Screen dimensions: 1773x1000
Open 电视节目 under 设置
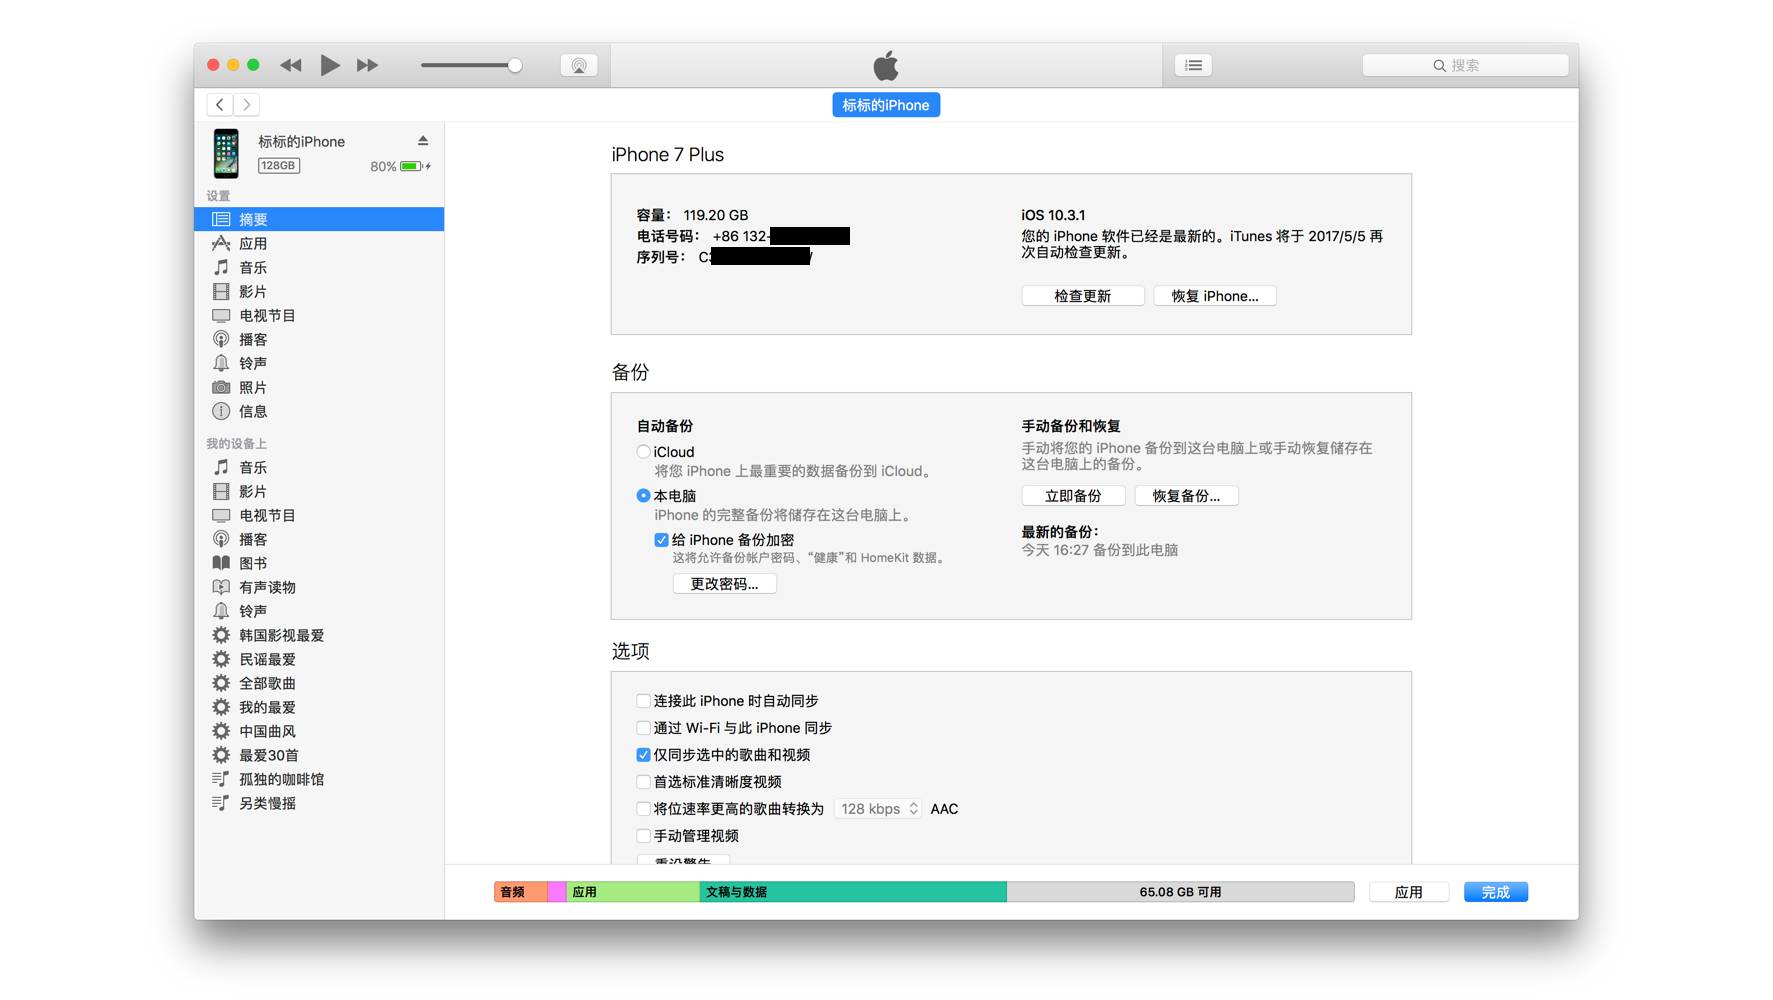(x=319, y=315)
